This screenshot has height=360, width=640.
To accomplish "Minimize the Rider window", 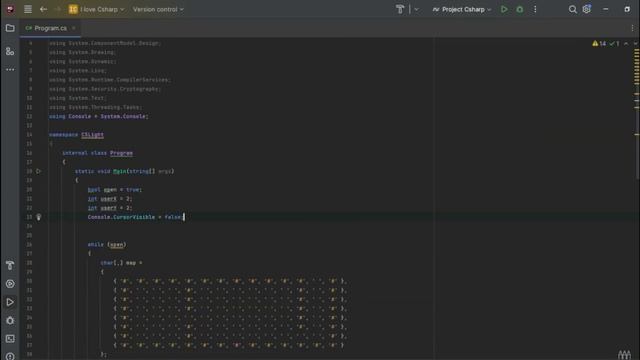I will click(606, 9).
